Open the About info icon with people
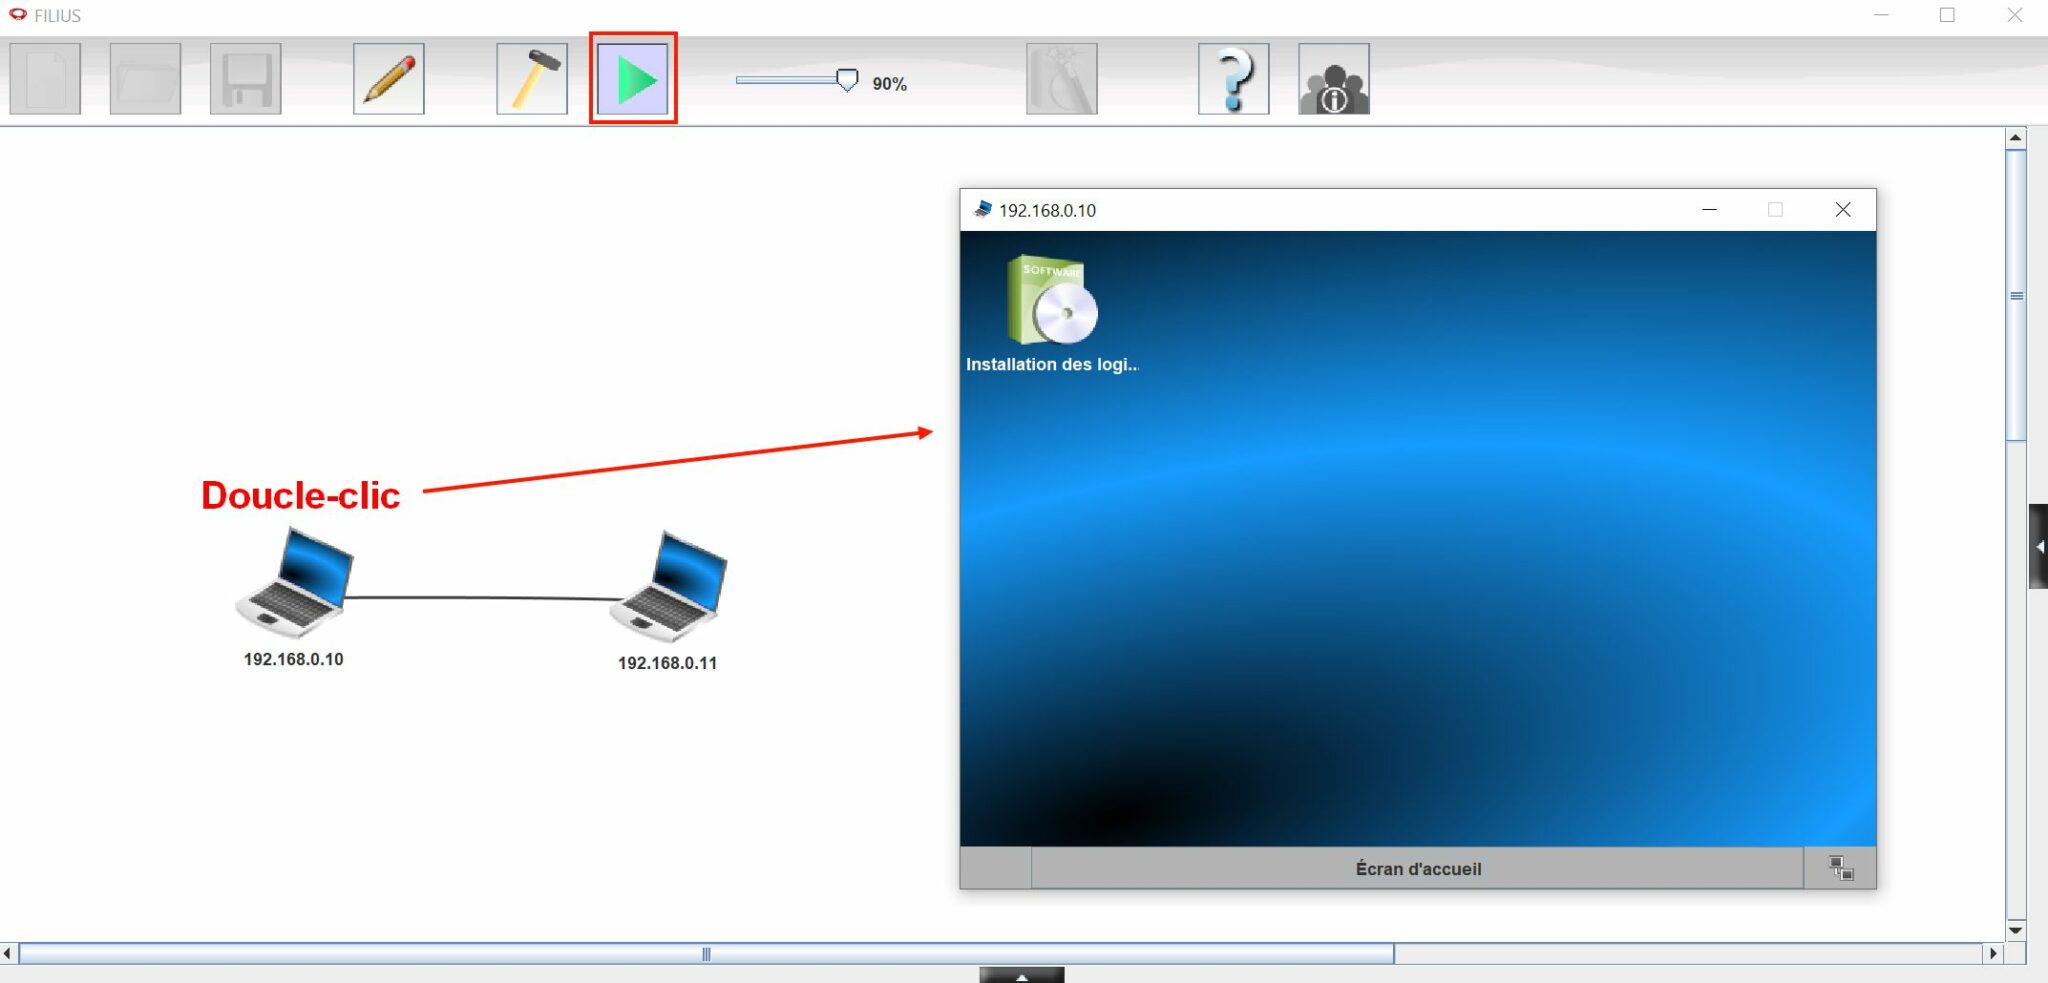 [x=1333, y=79]
